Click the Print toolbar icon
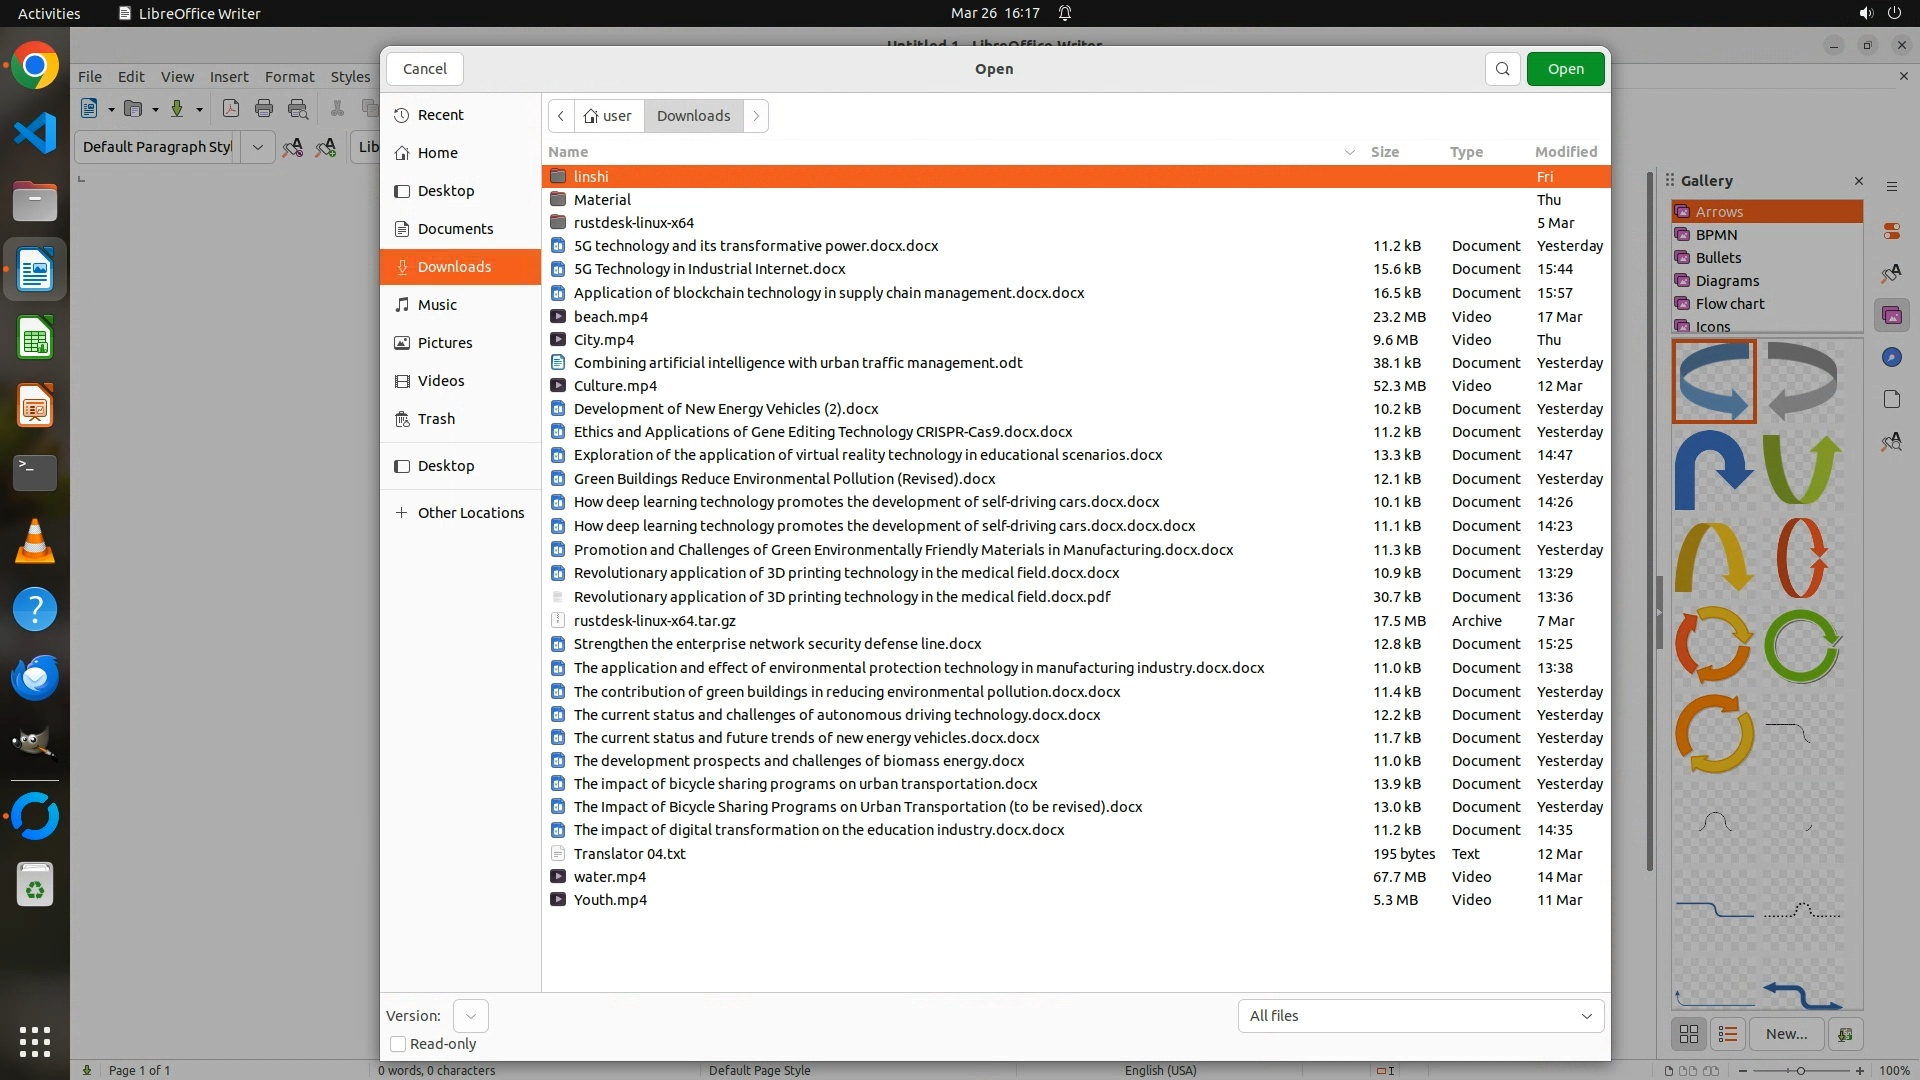This screenshot has height=1080, width=1920. click(264, 109)
